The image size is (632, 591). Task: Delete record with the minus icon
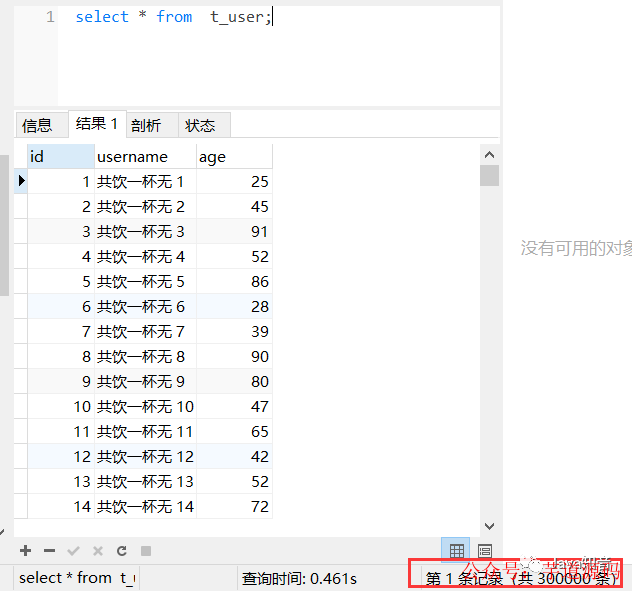coord(49,550)
